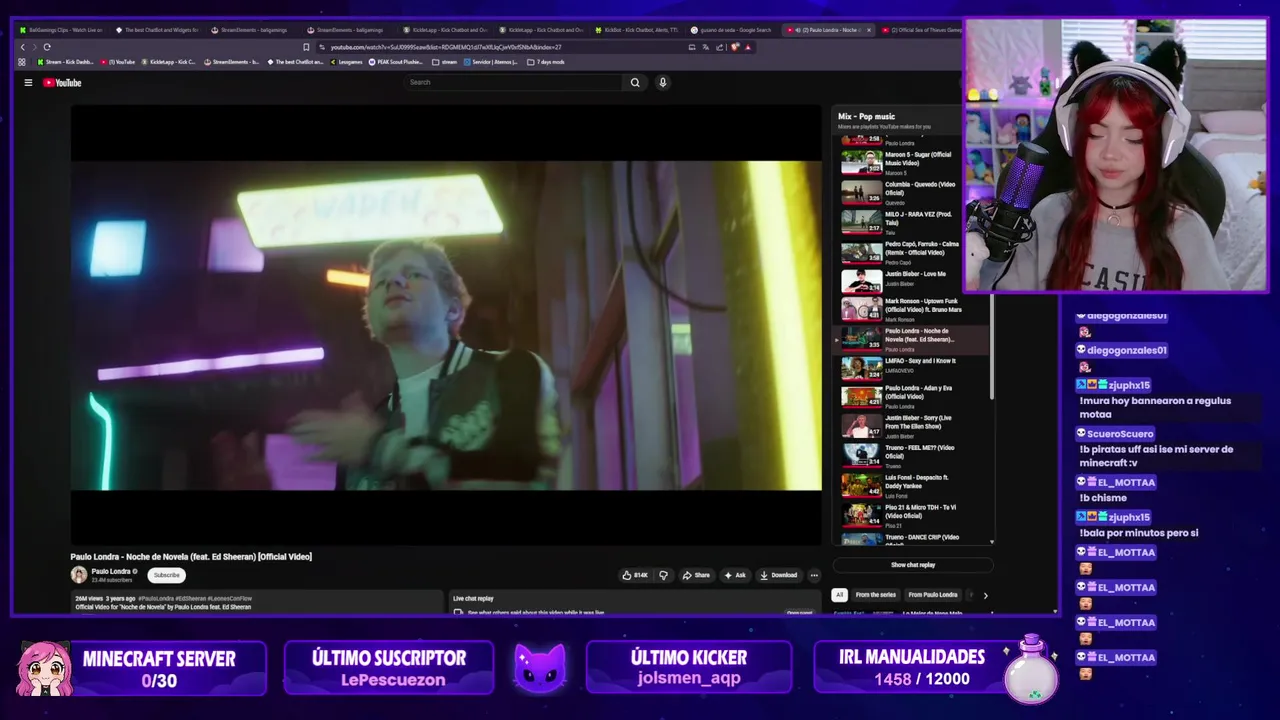Select From the series filter chip

875,595
